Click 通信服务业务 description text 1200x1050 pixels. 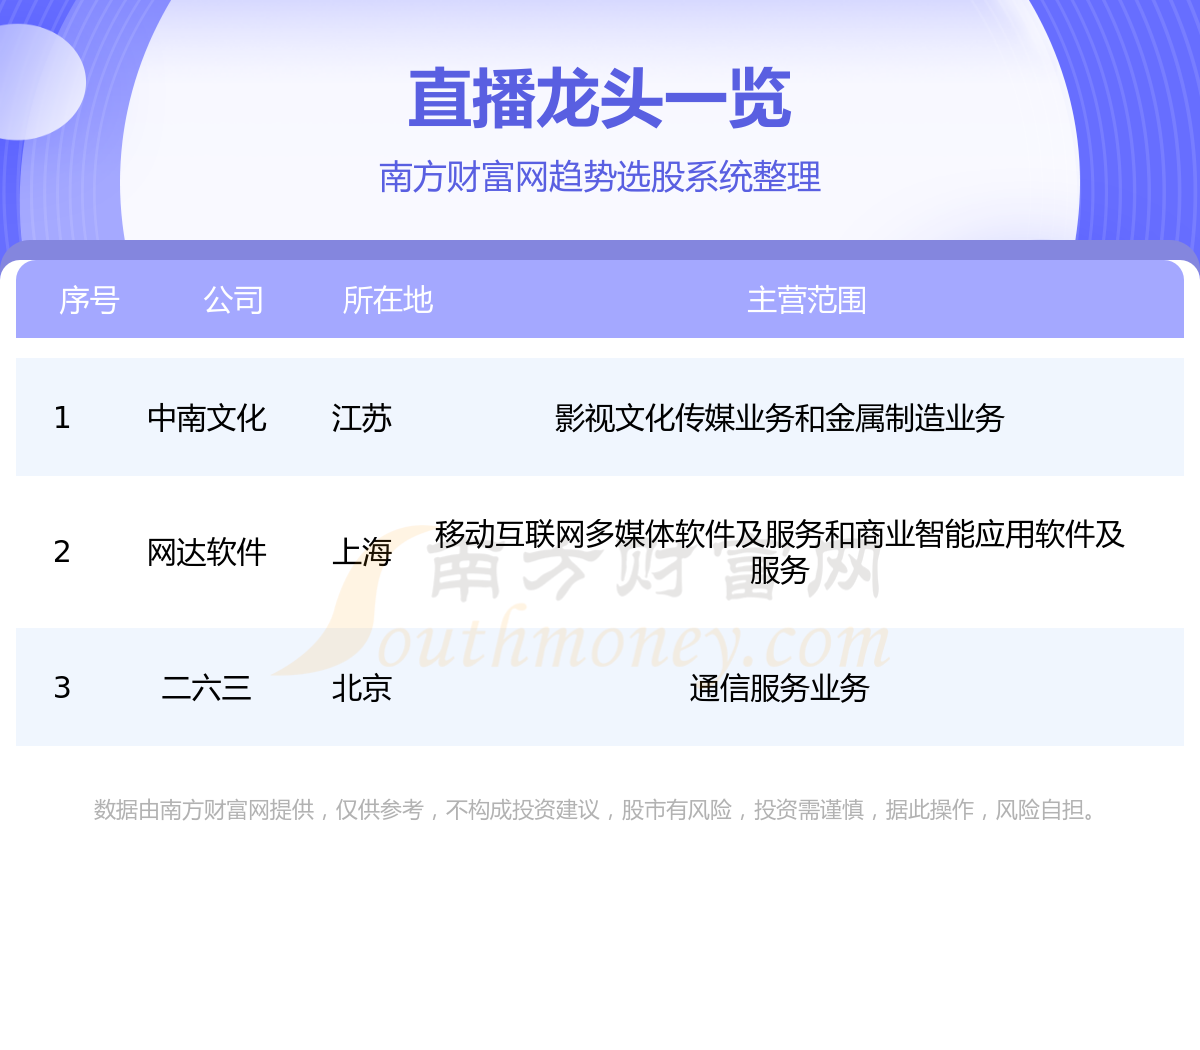click(779, 688)
